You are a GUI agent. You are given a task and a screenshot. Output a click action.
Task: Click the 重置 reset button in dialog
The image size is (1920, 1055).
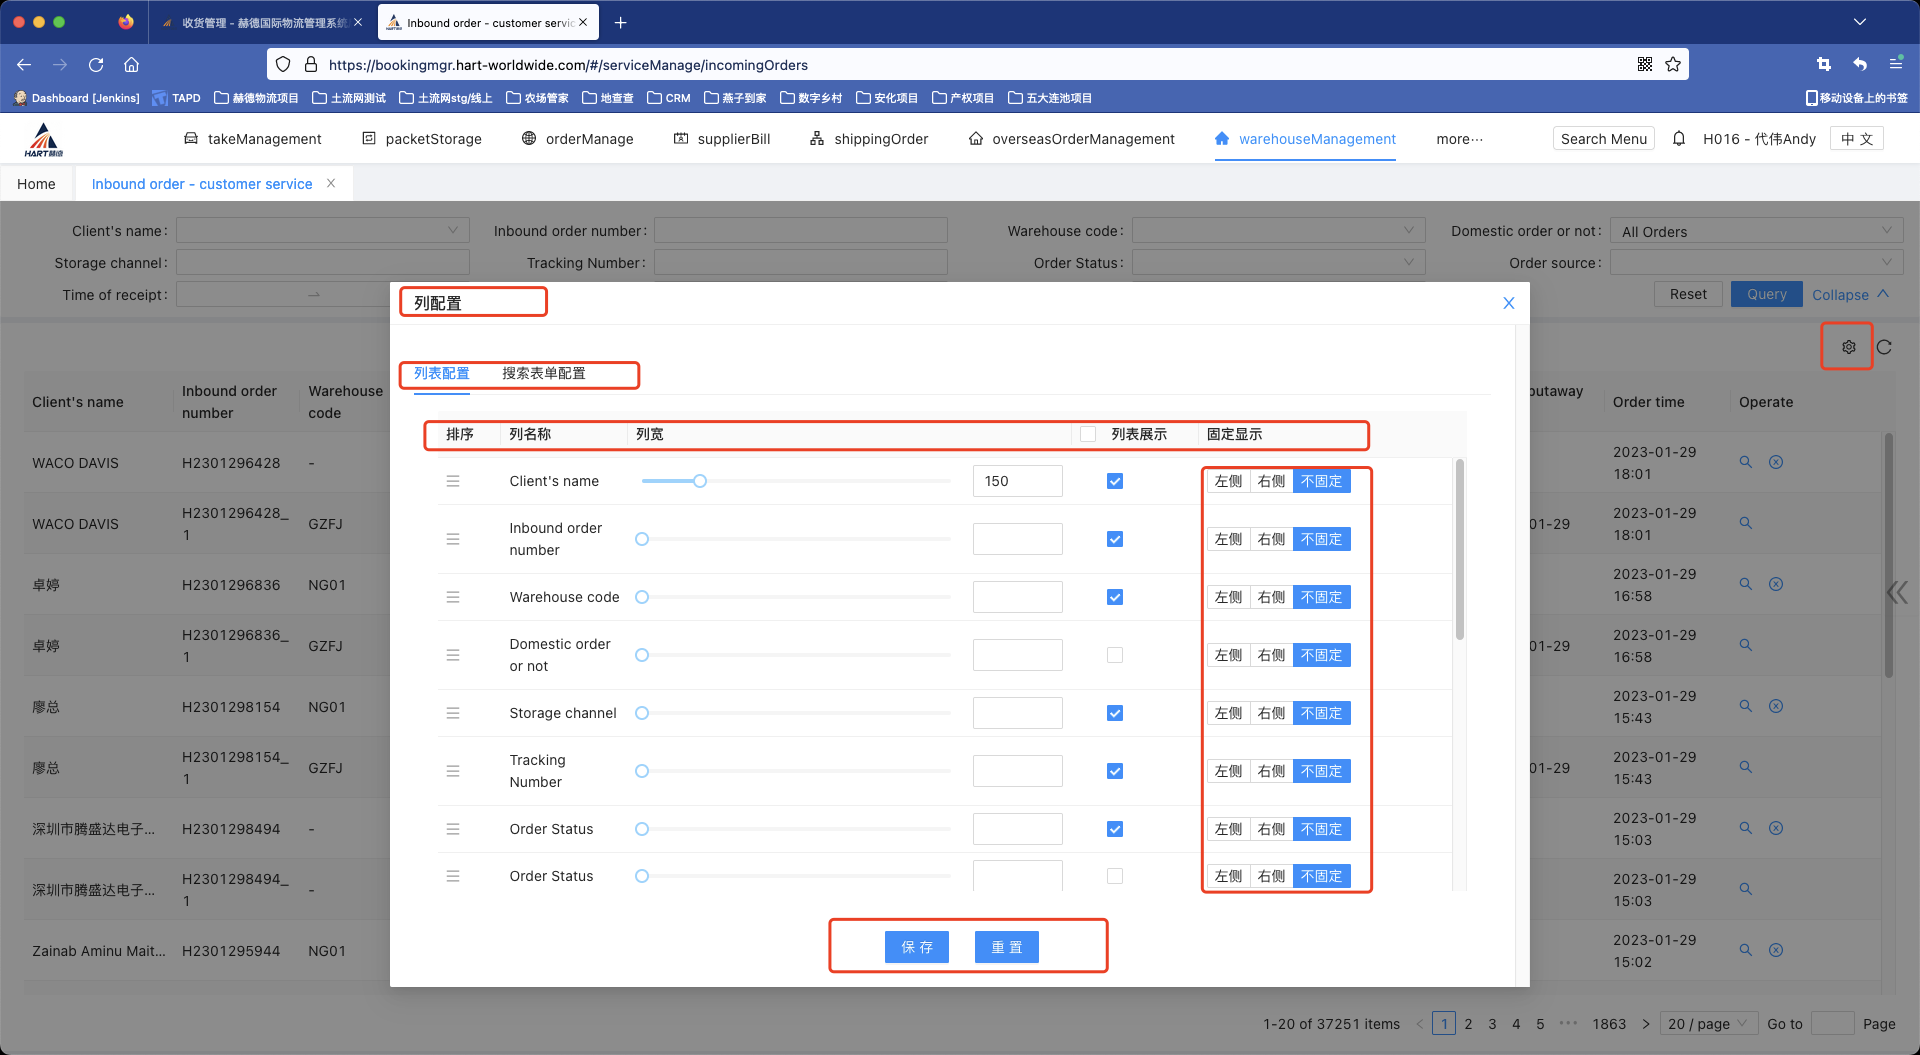coord(1006,947)
